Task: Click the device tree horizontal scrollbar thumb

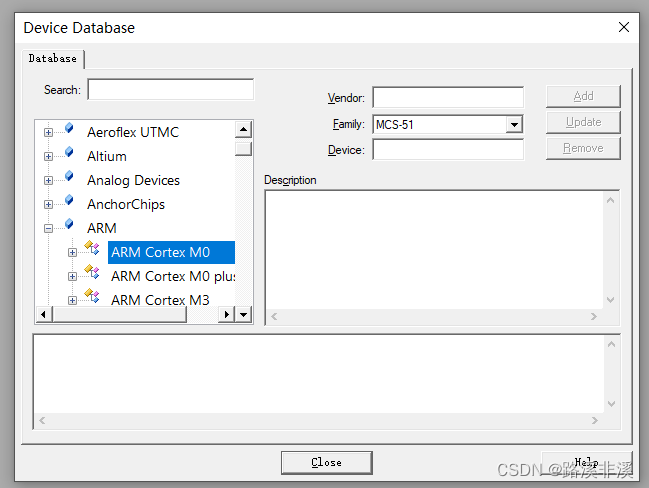Action: click(x=120, y=315)
